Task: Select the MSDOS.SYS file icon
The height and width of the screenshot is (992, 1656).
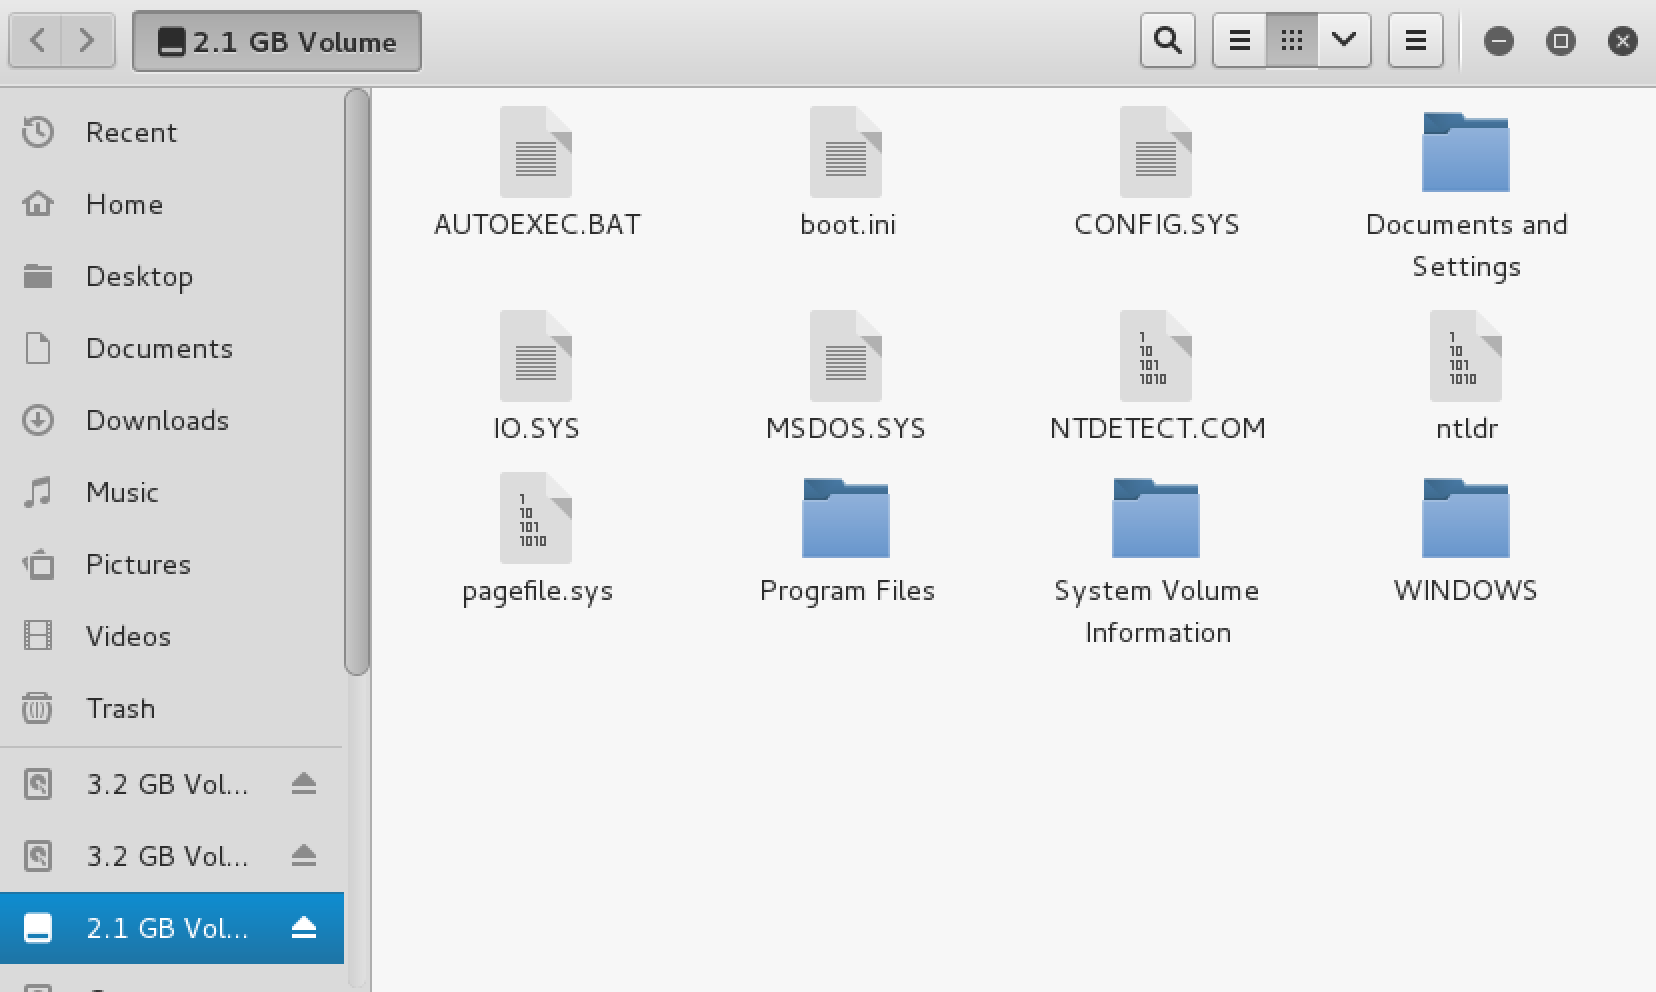Action: [846, 356]
